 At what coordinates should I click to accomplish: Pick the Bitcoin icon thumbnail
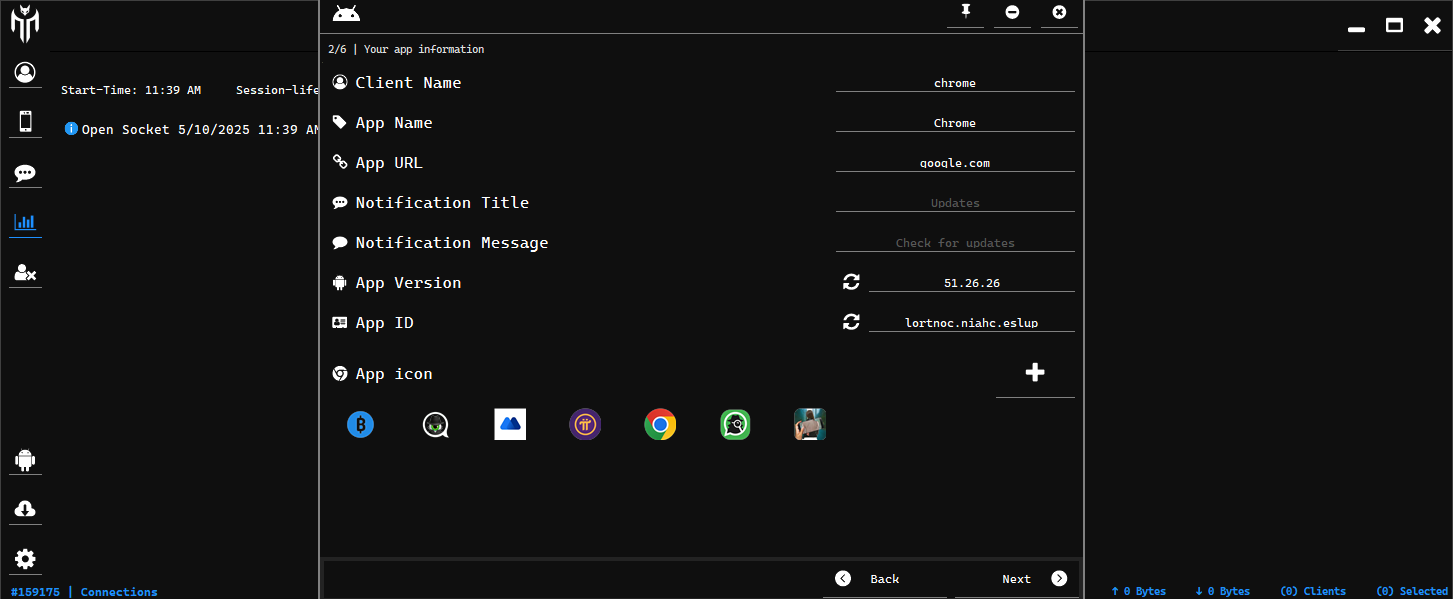point(360,425)
